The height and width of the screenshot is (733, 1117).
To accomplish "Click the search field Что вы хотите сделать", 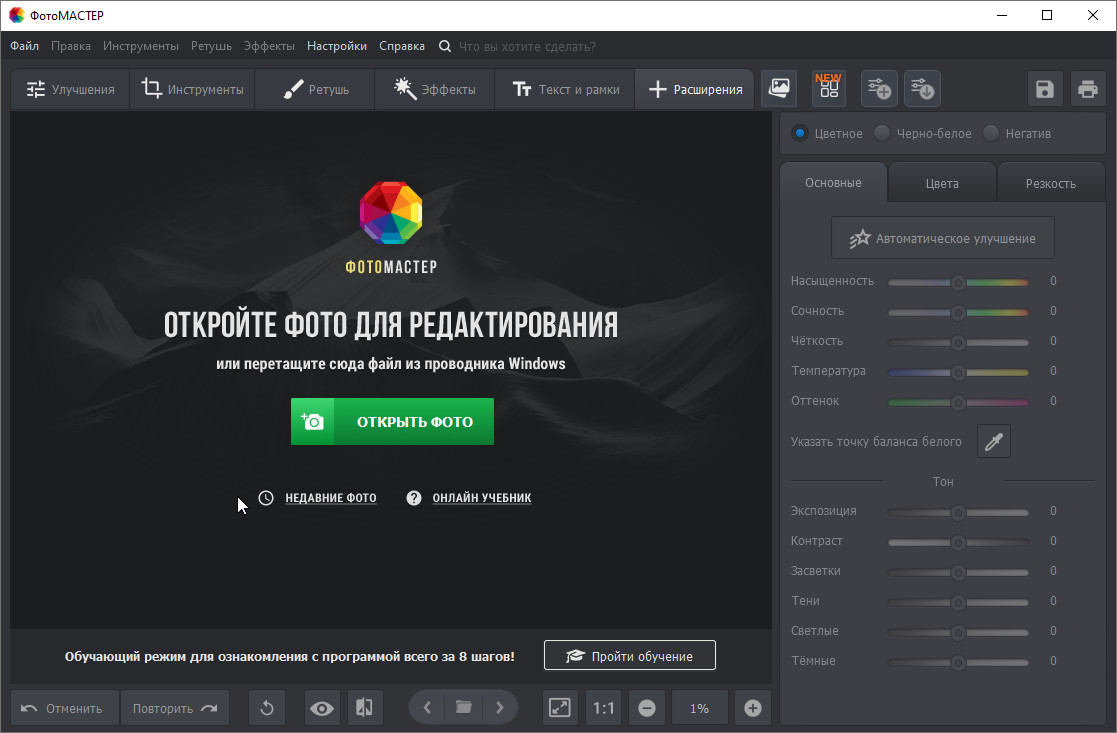I will coord(527,46).
